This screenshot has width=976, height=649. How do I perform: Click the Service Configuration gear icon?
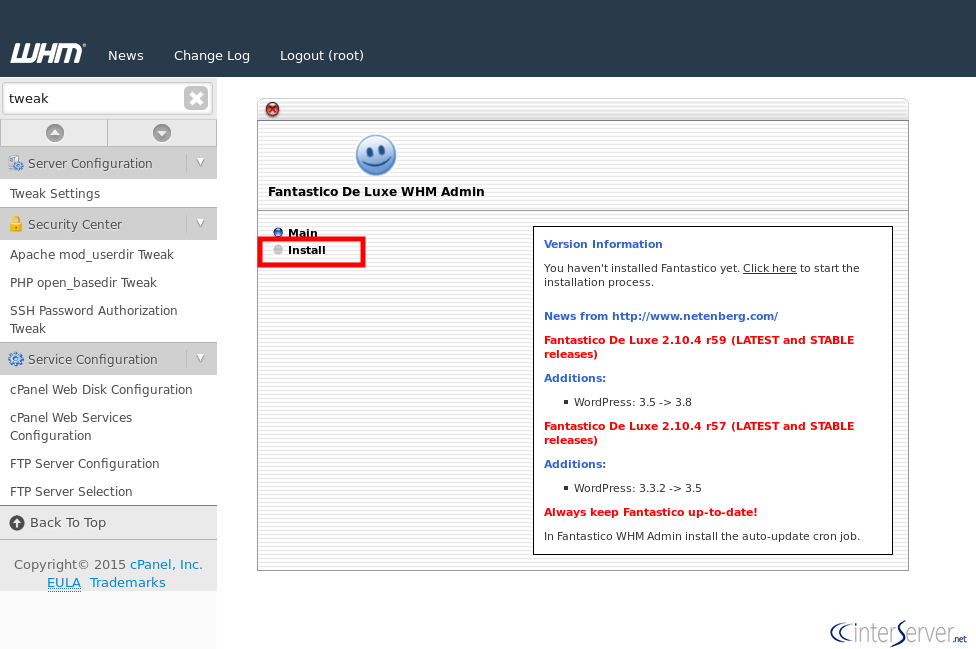click(16, 359)
